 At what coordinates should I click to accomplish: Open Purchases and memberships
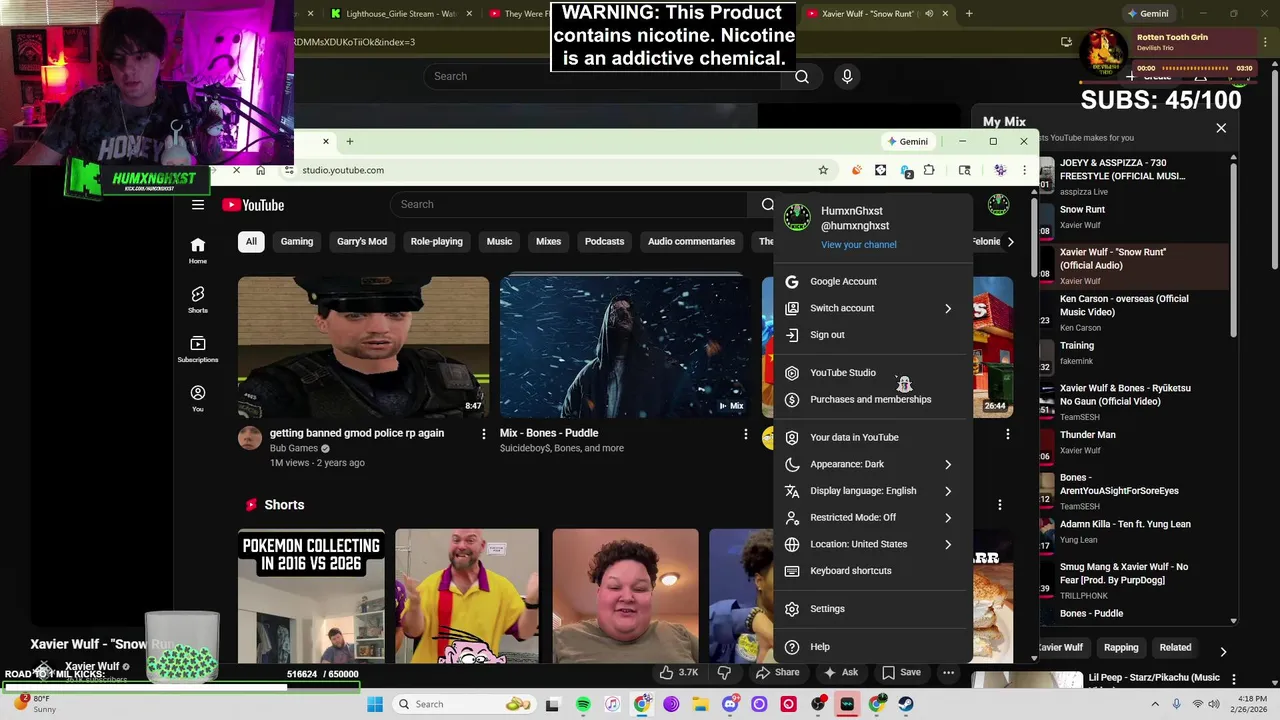tap(872, 400)
